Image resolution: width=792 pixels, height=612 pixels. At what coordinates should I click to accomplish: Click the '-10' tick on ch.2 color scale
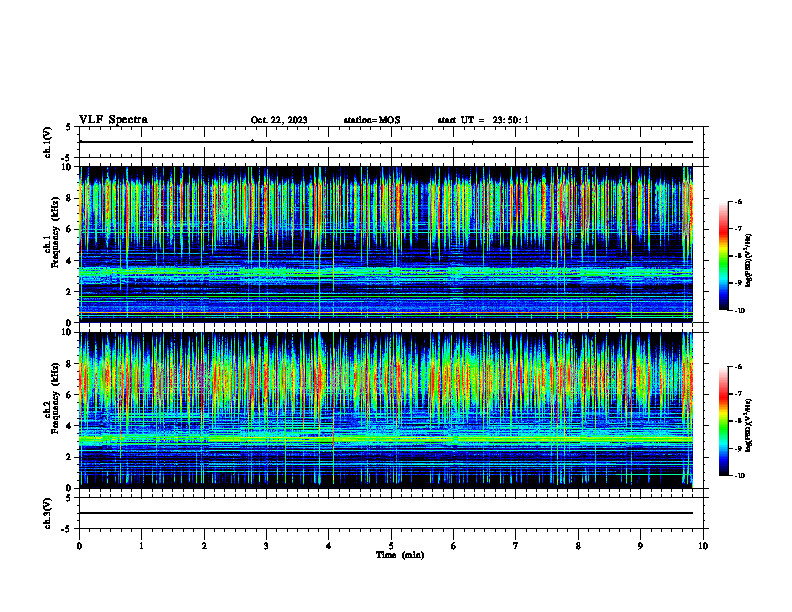pos(738,476)
